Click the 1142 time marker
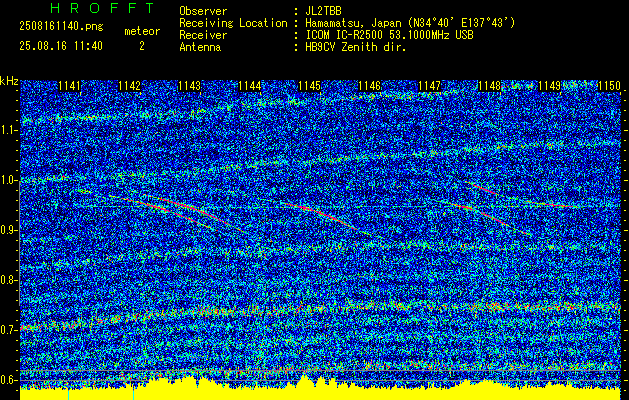 tap(130, 86)
